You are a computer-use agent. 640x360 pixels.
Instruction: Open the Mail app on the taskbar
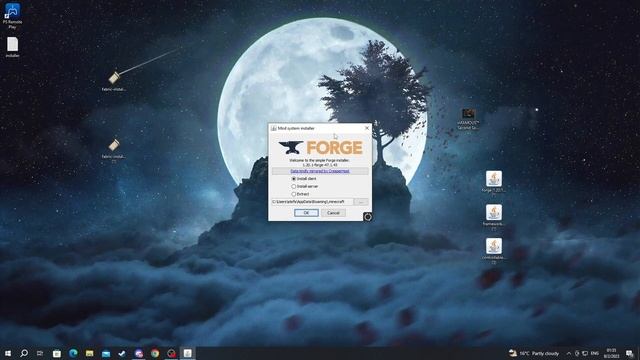click(x=106, y=353)
